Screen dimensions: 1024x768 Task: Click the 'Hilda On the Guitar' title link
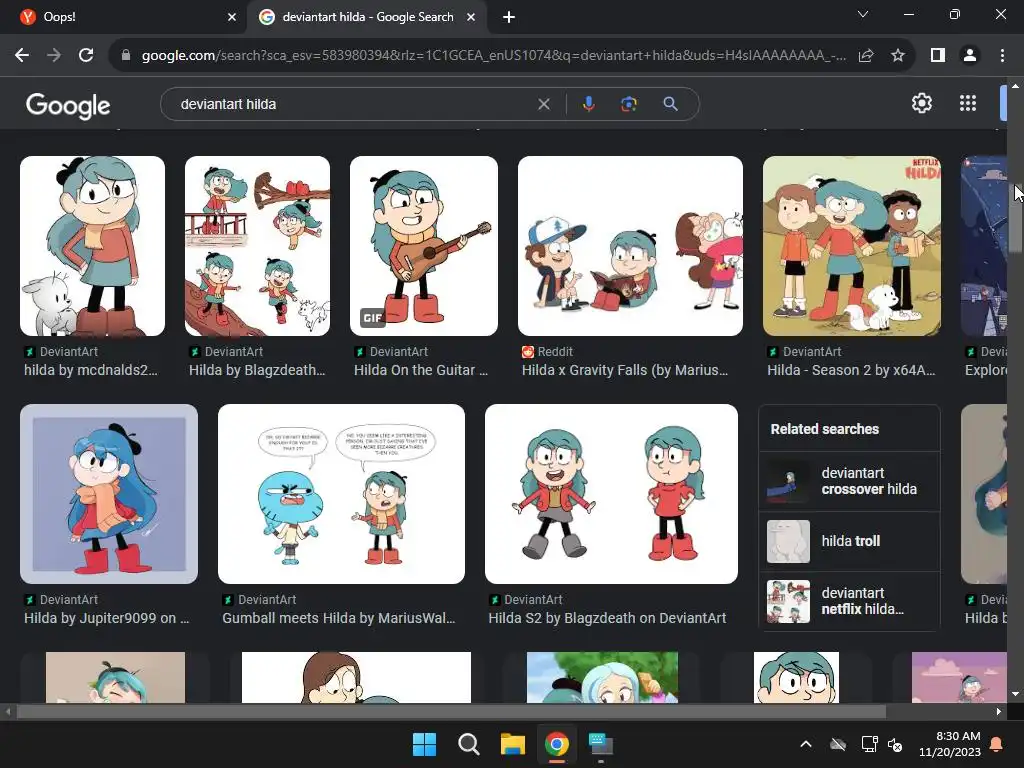point(421,370)
